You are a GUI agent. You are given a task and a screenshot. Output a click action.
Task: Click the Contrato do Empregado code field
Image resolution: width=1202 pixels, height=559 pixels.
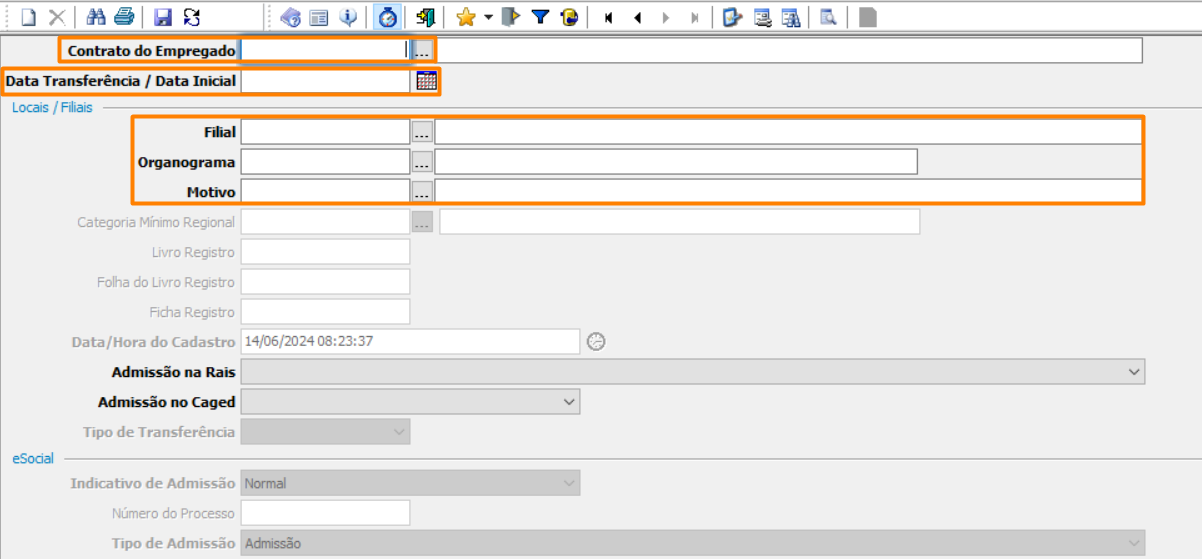point(325,50)
